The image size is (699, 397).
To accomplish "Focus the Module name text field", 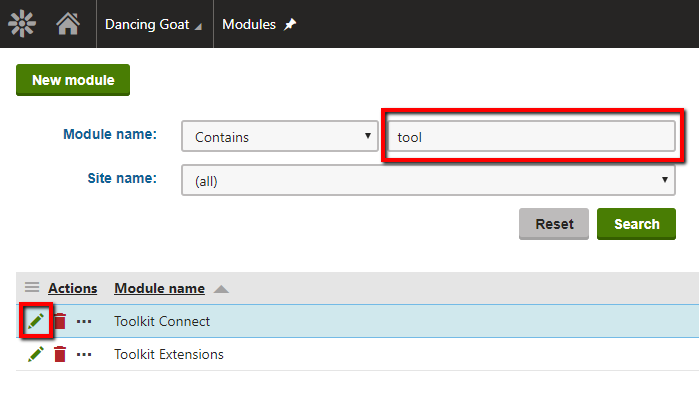I will point(531,136).
